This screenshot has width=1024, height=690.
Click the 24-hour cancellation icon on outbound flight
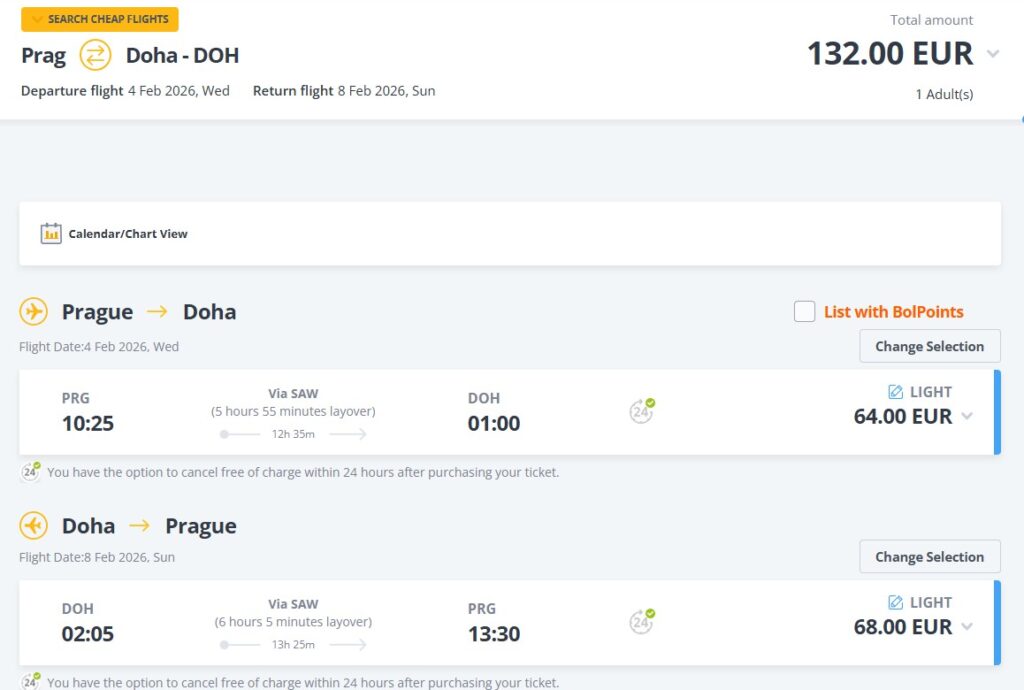click(x=641, y=411)
